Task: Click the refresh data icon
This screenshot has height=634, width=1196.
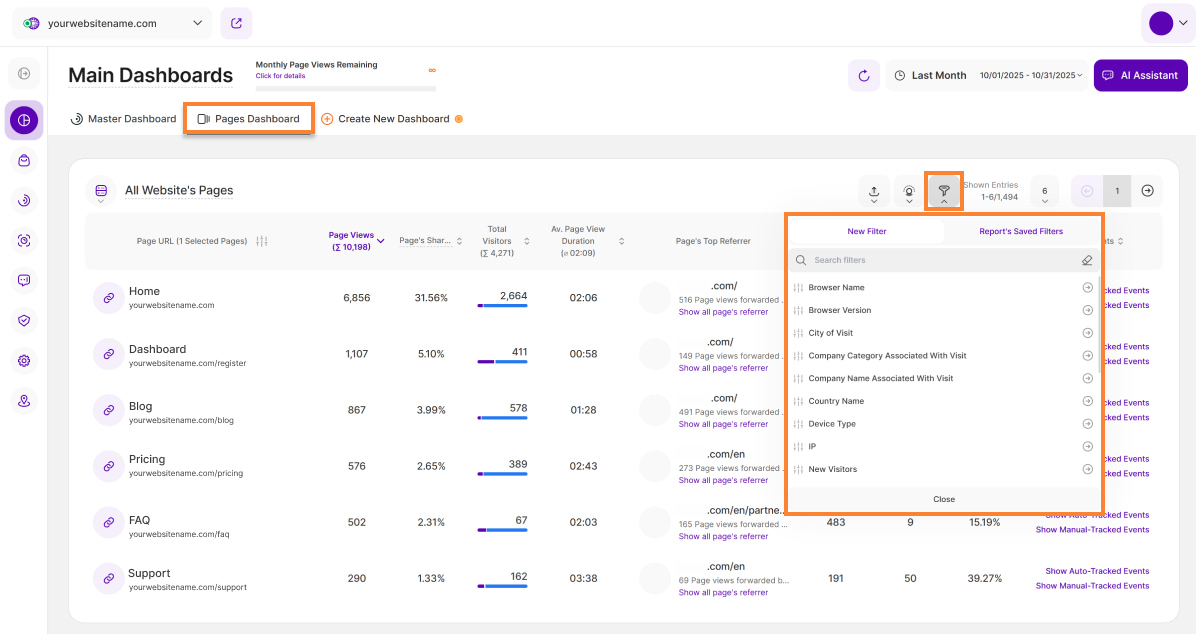Action: pos(864,75)
